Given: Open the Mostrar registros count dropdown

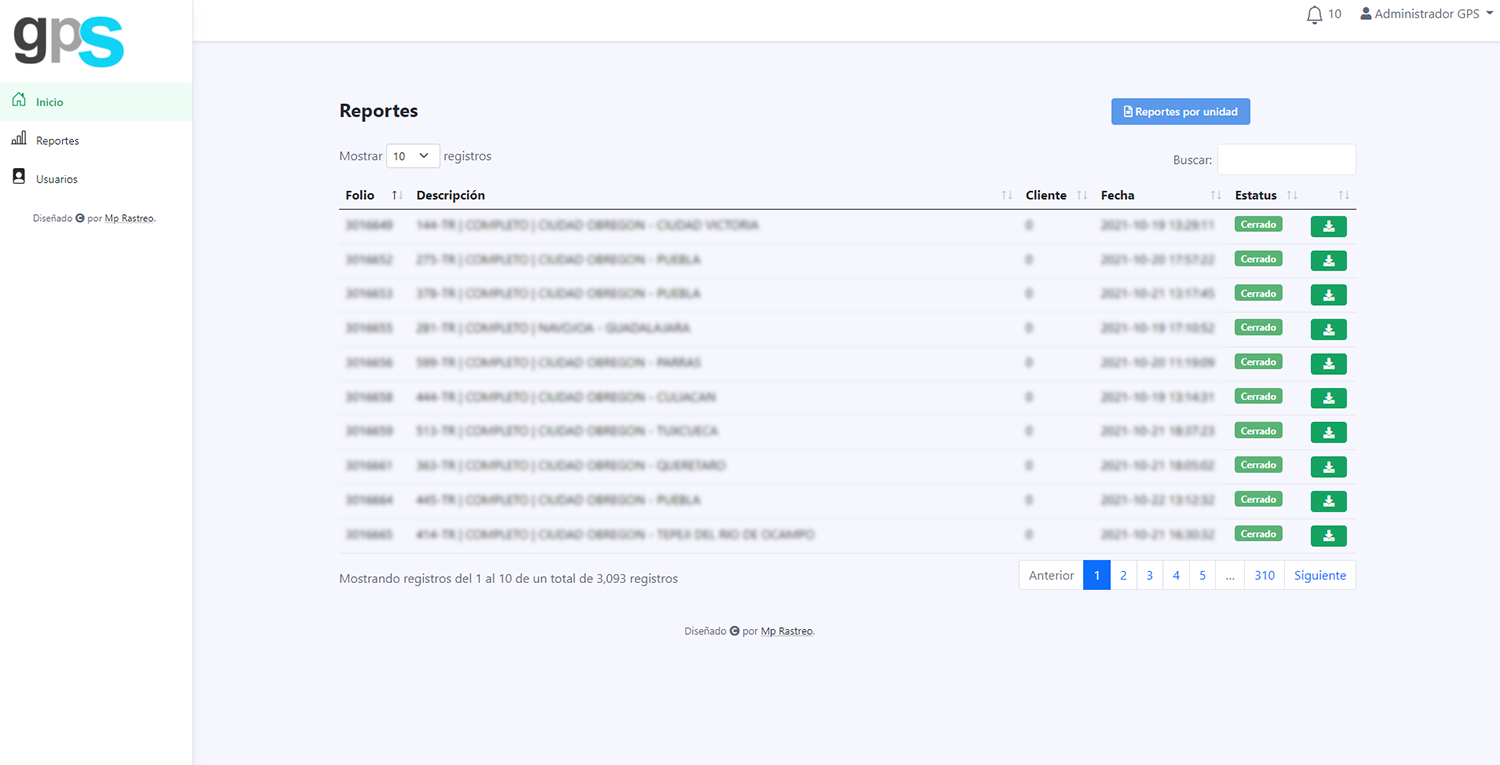Looking at the screenshot, I should click(412, 156).
